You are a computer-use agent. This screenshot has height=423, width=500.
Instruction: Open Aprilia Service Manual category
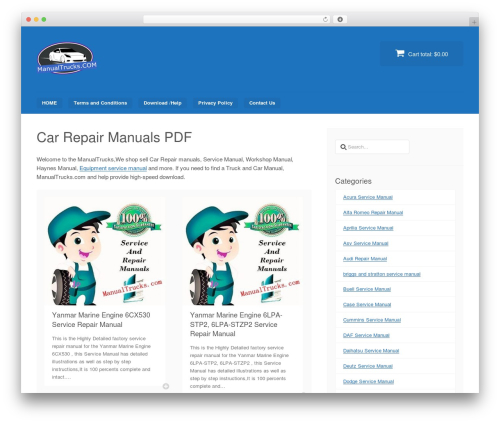pyautogui.click(x=368, y=228)
